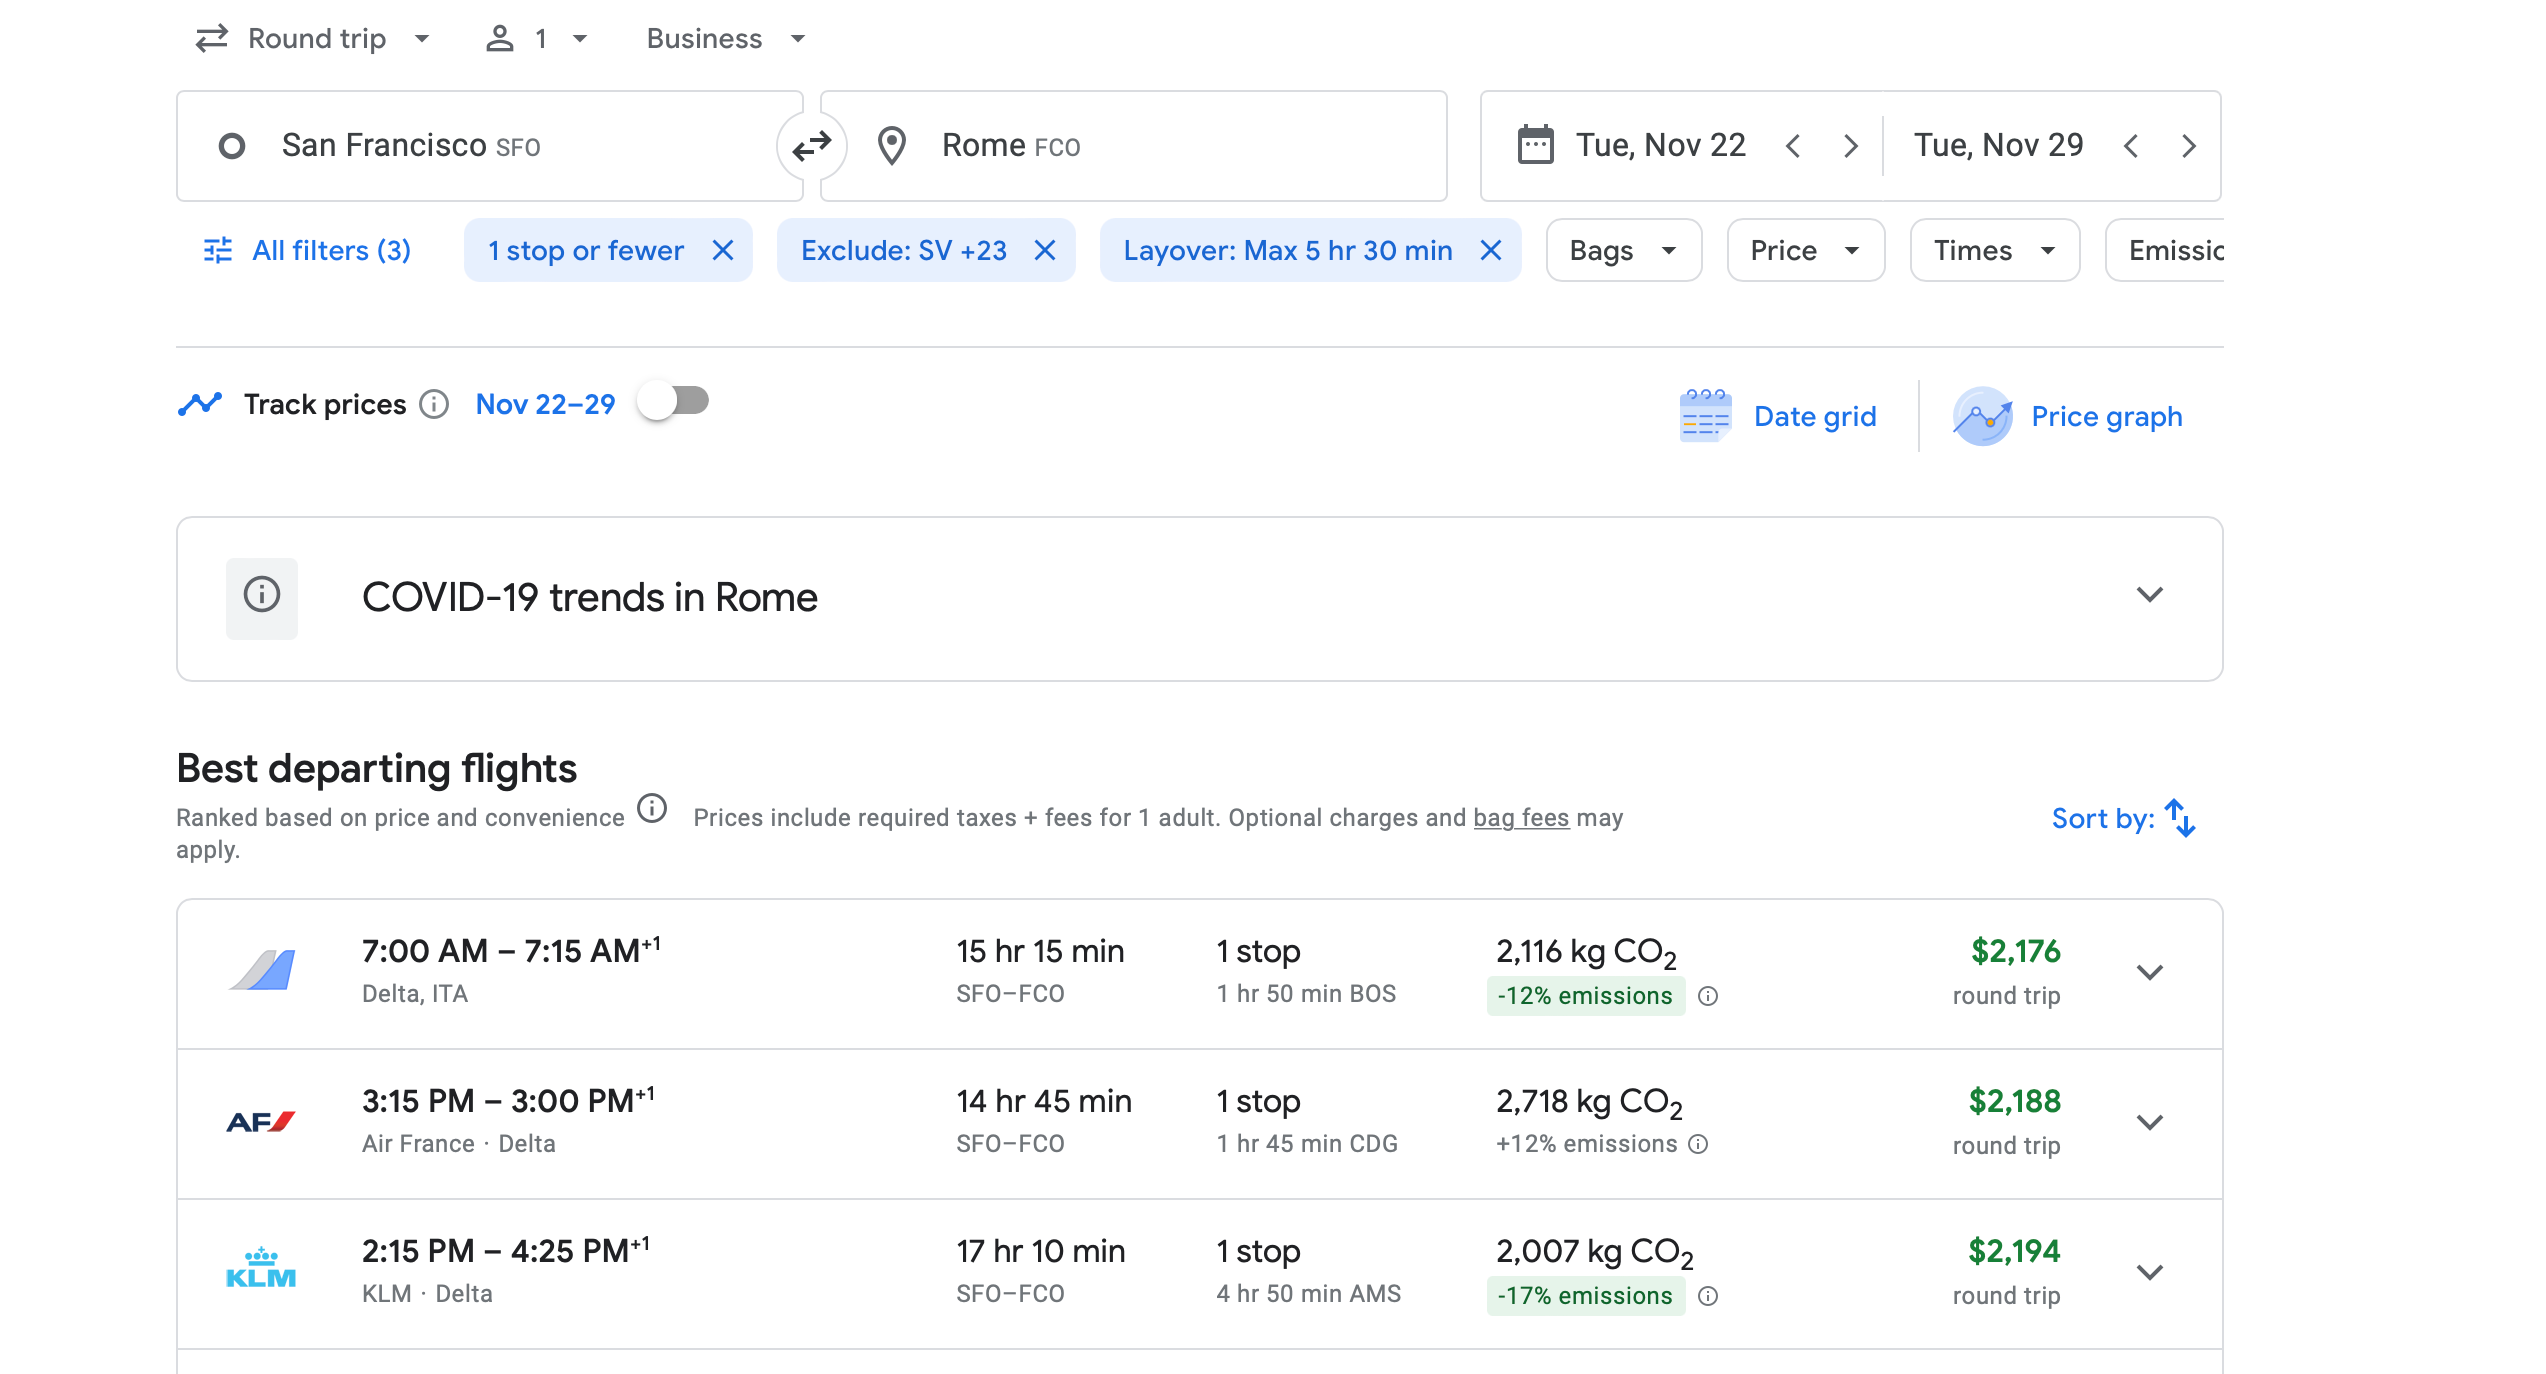Remove the Layover Max 5 hr 30 min filter

pos(1490,250)
